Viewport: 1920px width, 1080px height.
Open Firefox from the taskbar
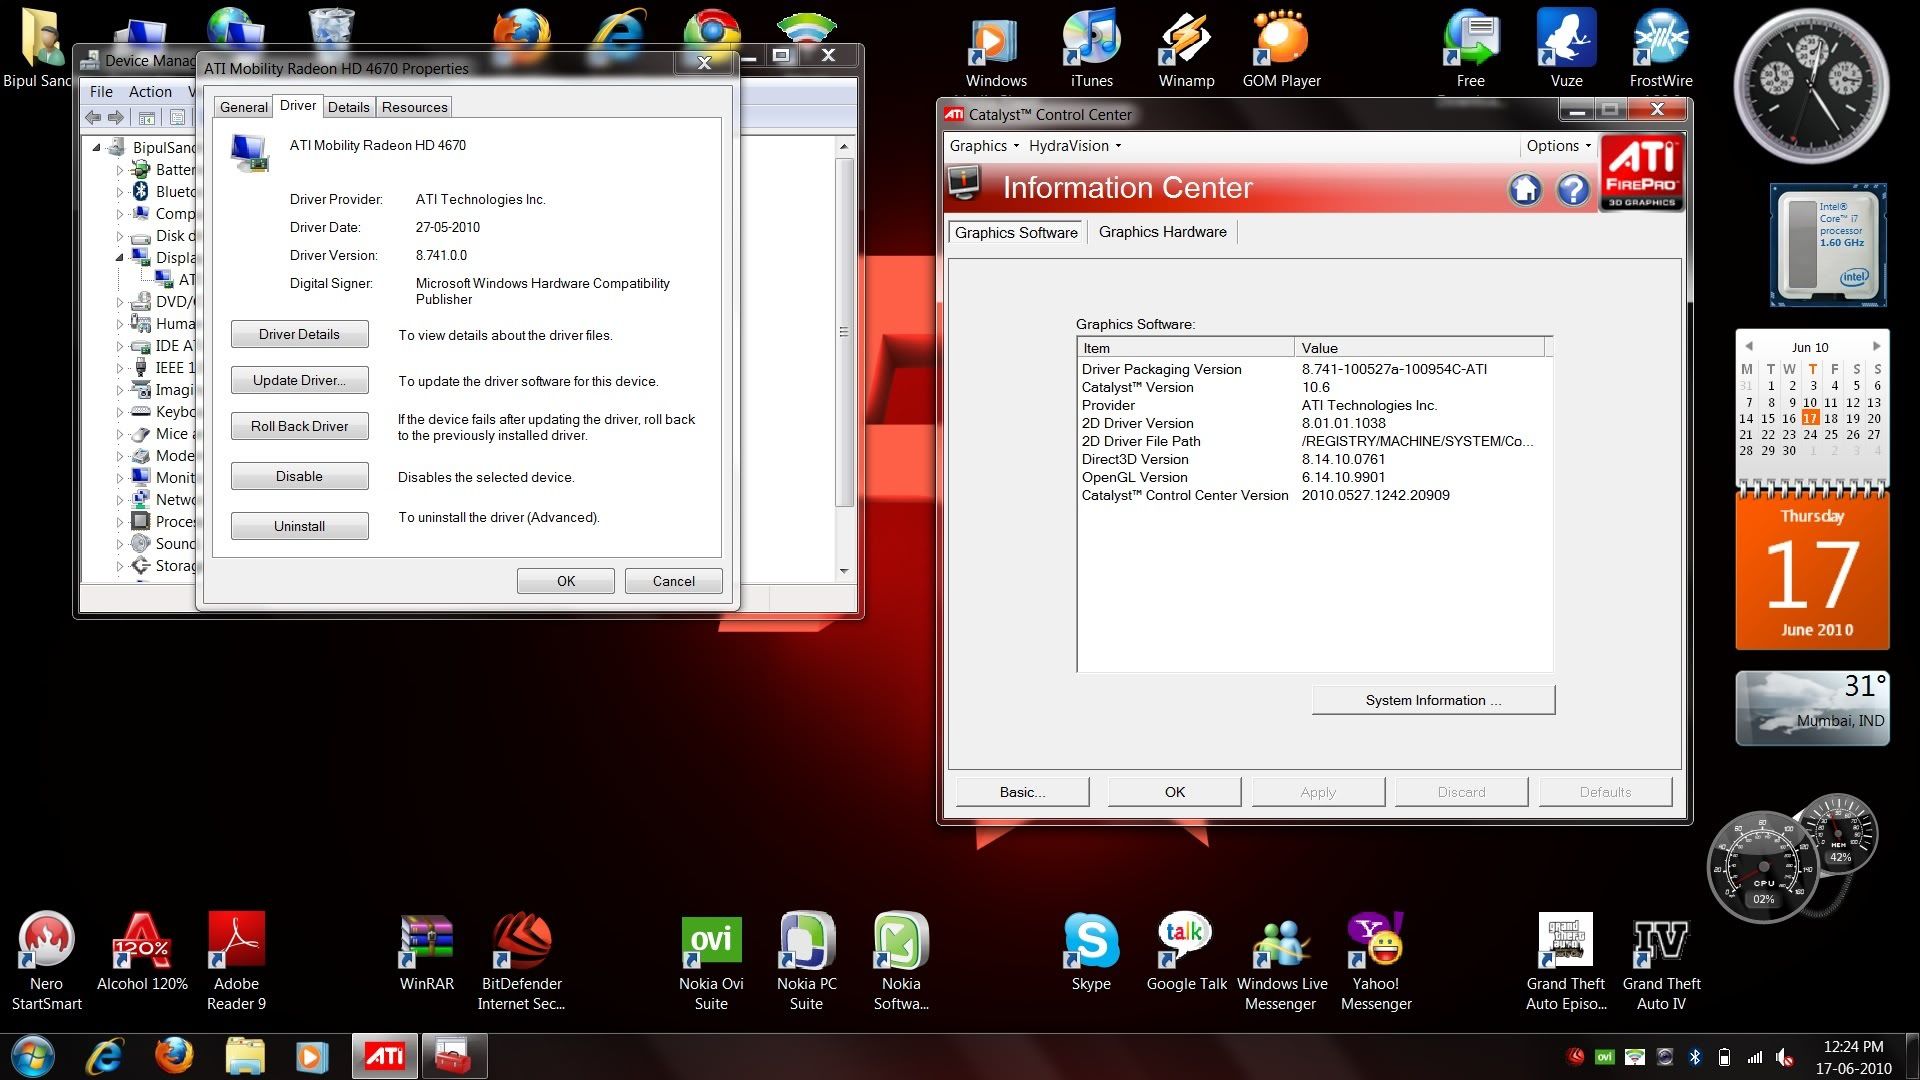[x=174, y=1056]
